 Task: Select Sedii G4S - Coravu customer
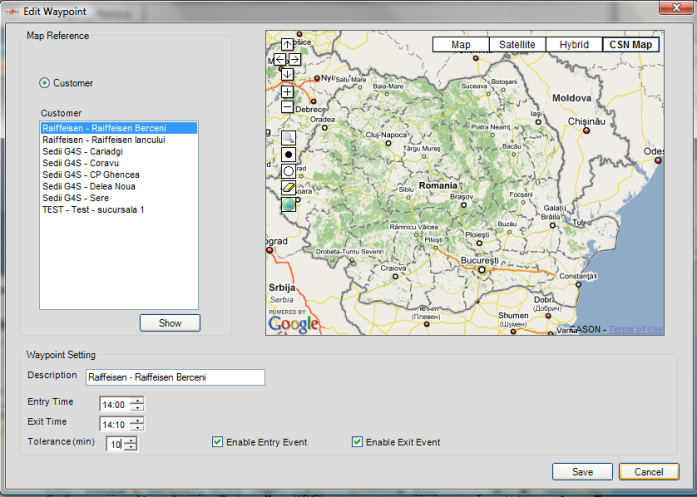[x=119, y=163]
